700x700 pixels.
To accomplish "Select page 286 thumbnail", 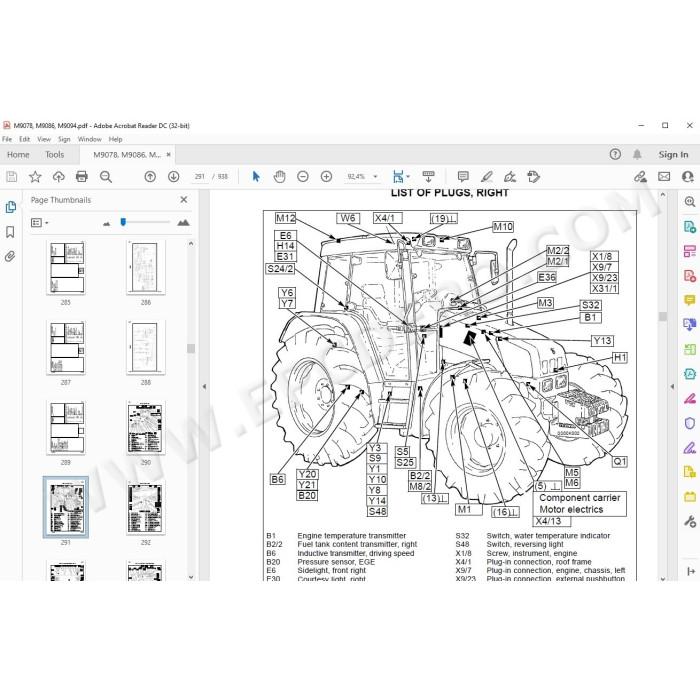I will [x=146, y=267].
